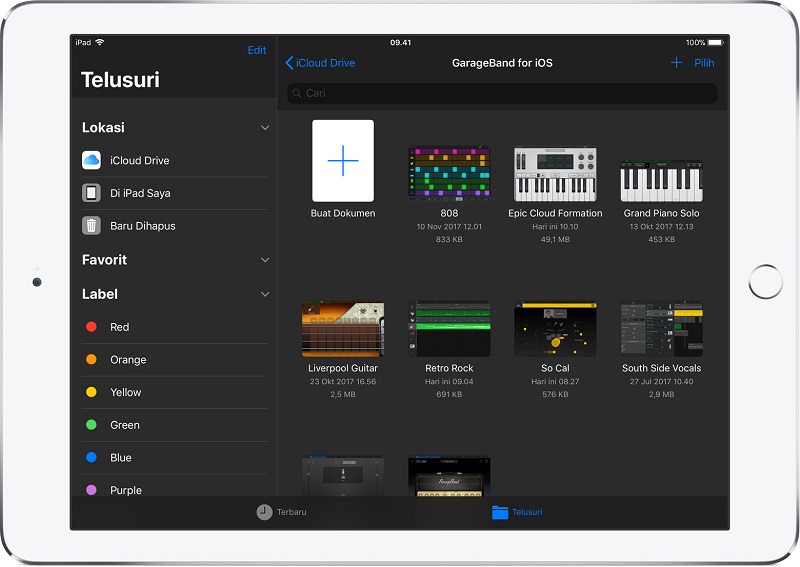Open the partially visible dark audio recorder project thumbnail
Viewport: 800px width, 567px height.
click(x=343, y=476)
